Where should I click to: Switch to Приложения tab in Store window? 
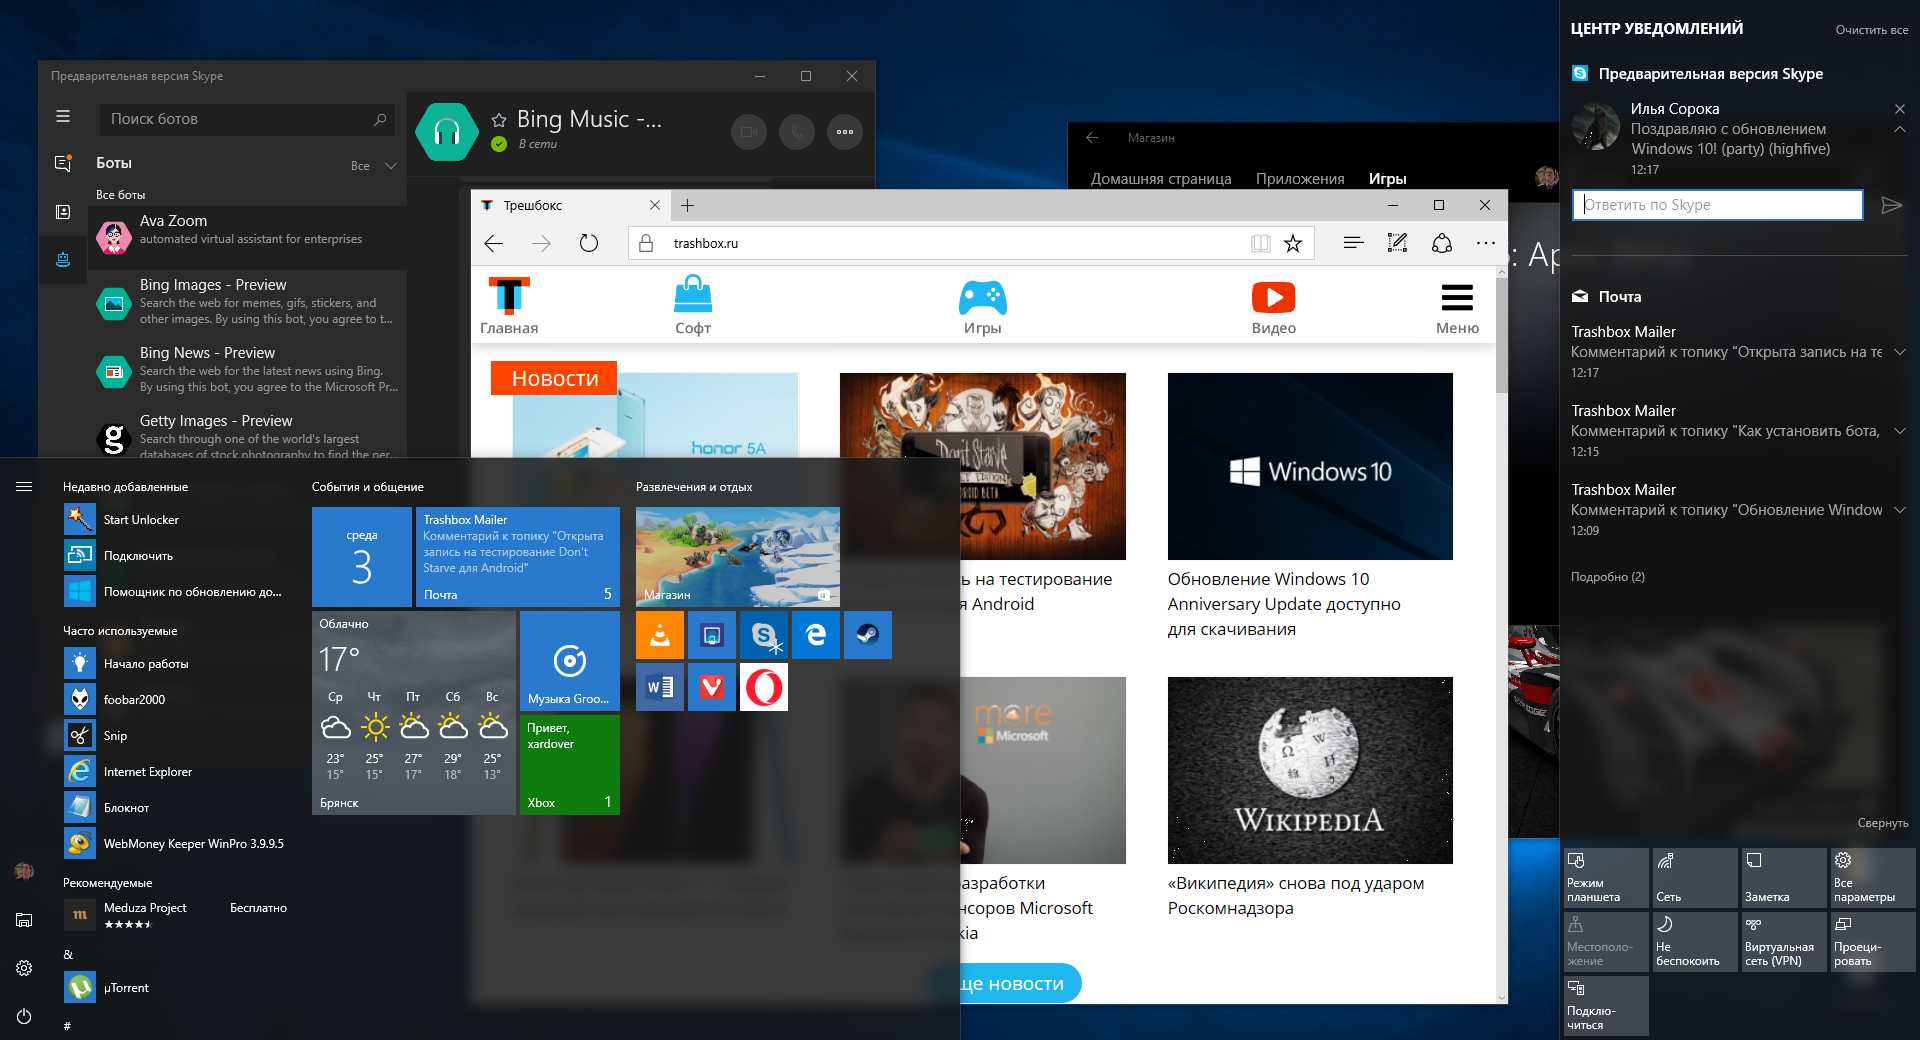tap(1300, 179)
